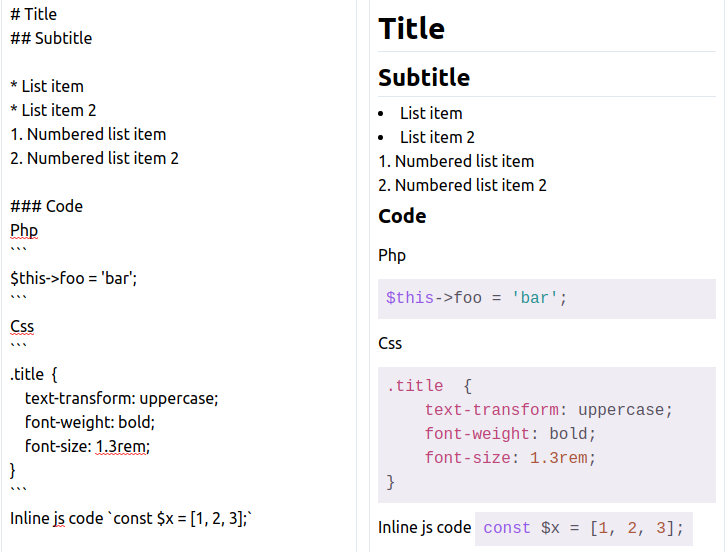Click the underlined 'Css' word in the editor
The image size is (727, 552).
coord(22,326)
